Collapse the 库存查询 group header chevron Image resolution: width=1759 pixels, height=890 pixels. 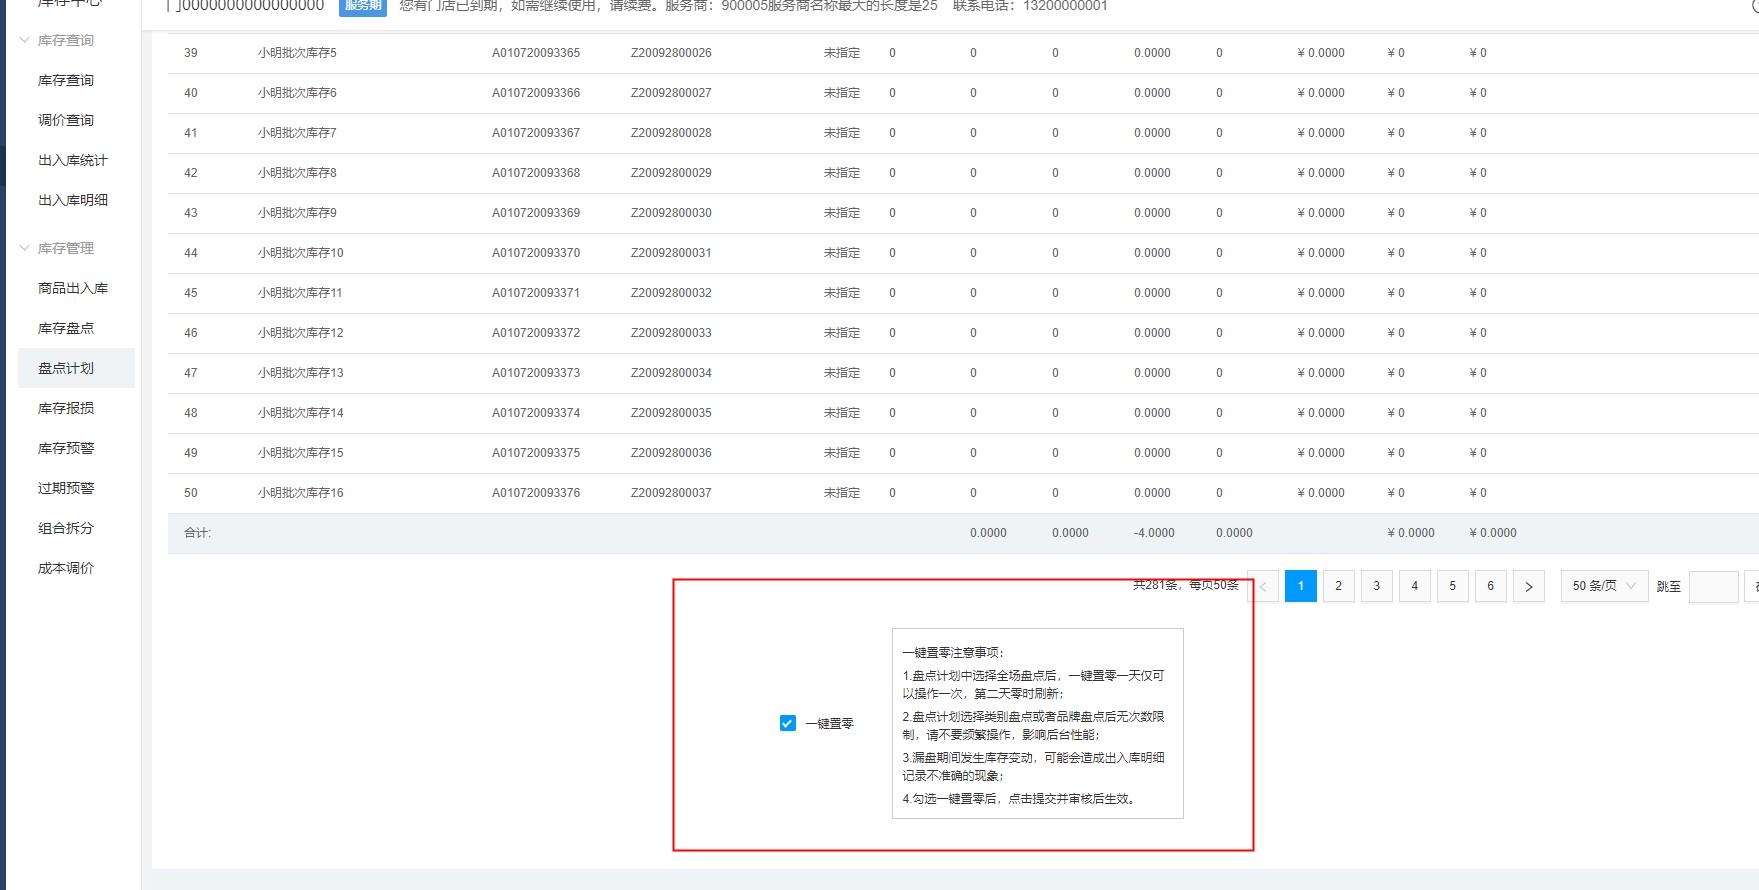click(x=25, y=40)
